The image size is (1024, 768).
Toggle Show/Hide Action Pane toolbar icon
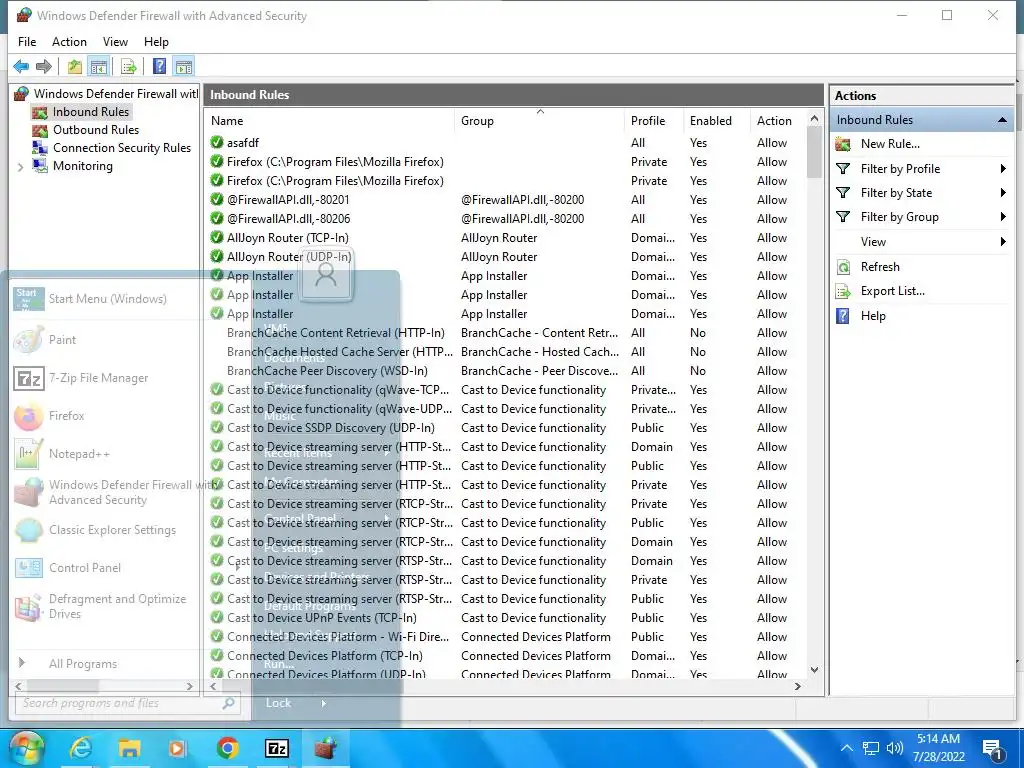pos(184,66)
